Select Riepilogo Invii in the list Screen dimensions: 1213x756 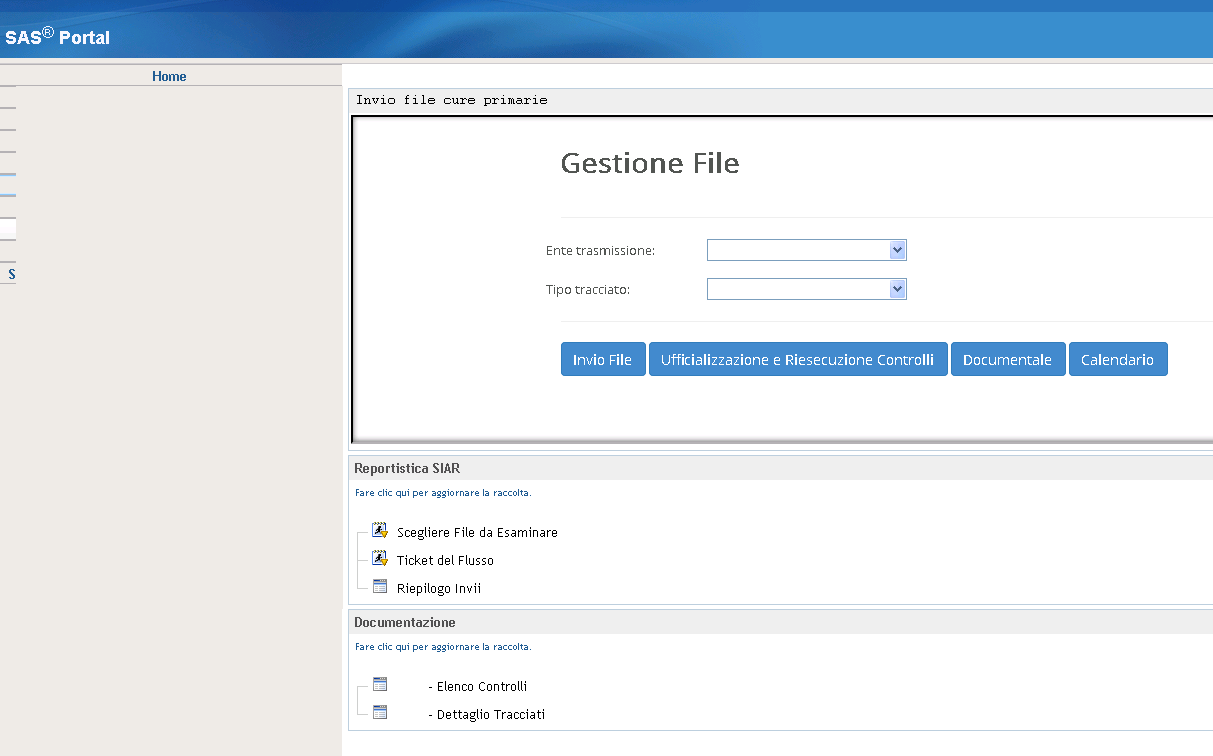438,589
